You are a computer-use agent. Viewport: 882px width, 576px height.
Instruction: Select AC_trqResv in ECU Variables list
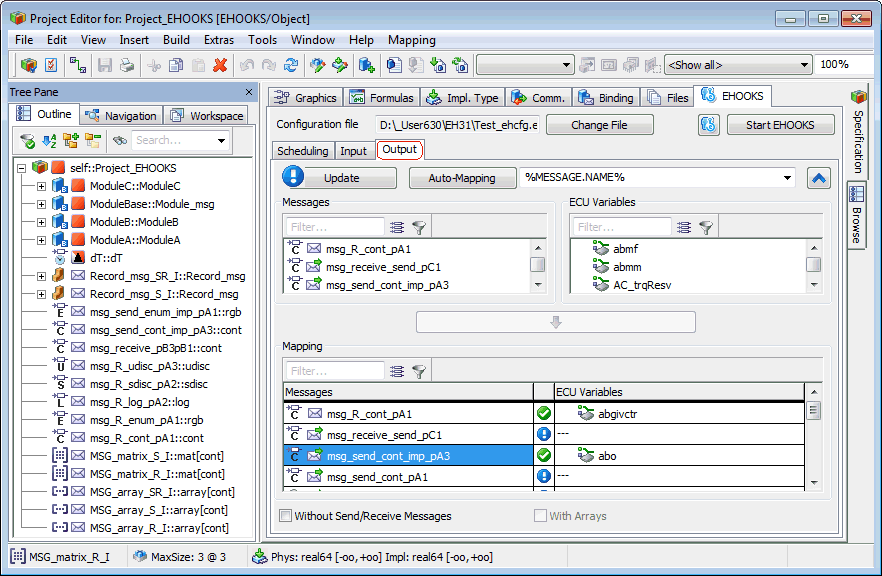click(642, 285)
